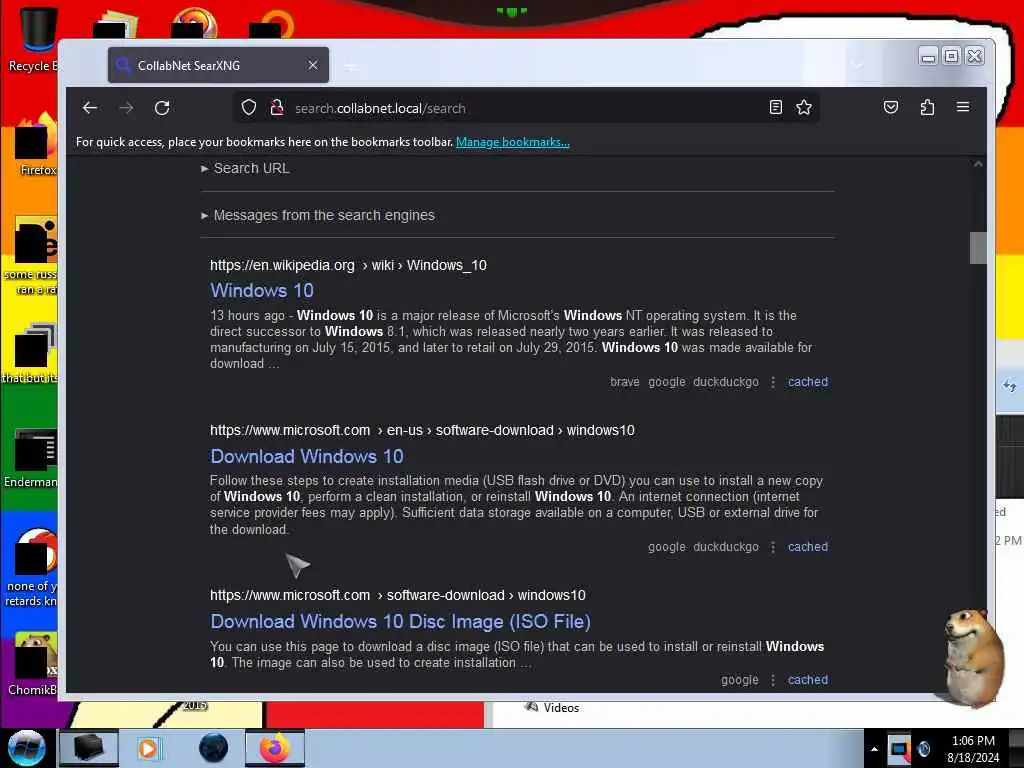Reload the page with the refresh icon
This screenshot has width=1024, height=768.
click(162, 108)
